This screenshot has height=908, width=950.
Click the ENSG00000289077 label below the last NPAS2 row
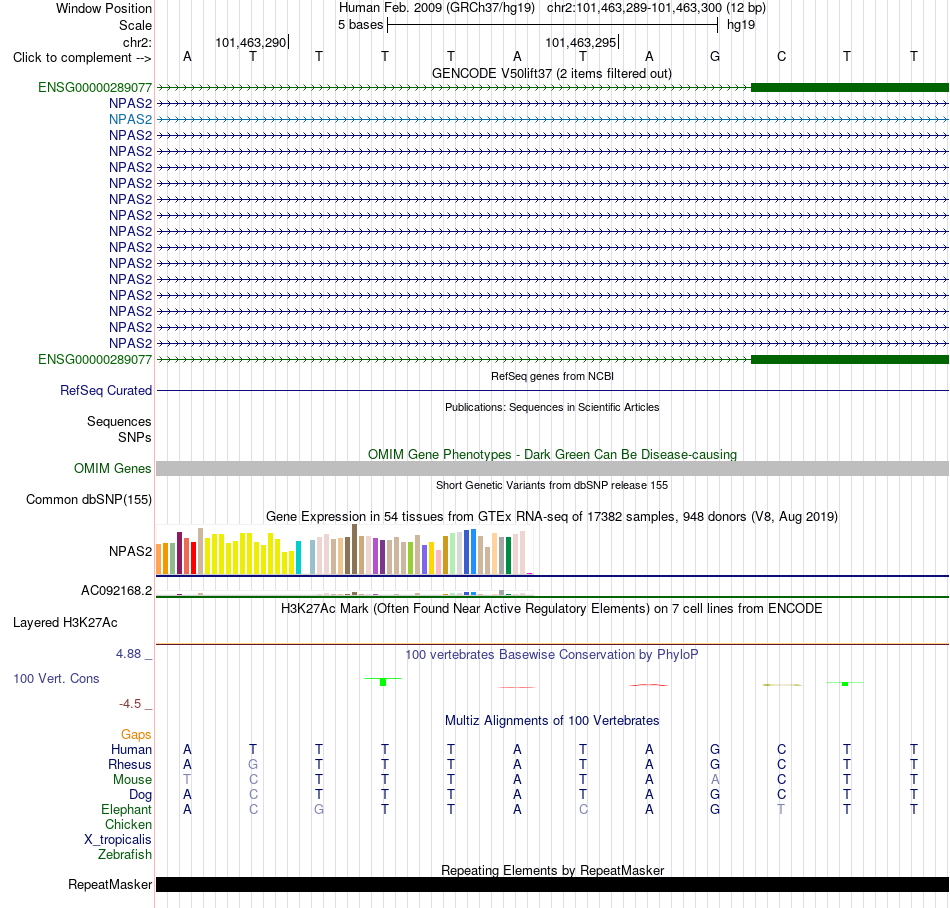tap(95, 359)
